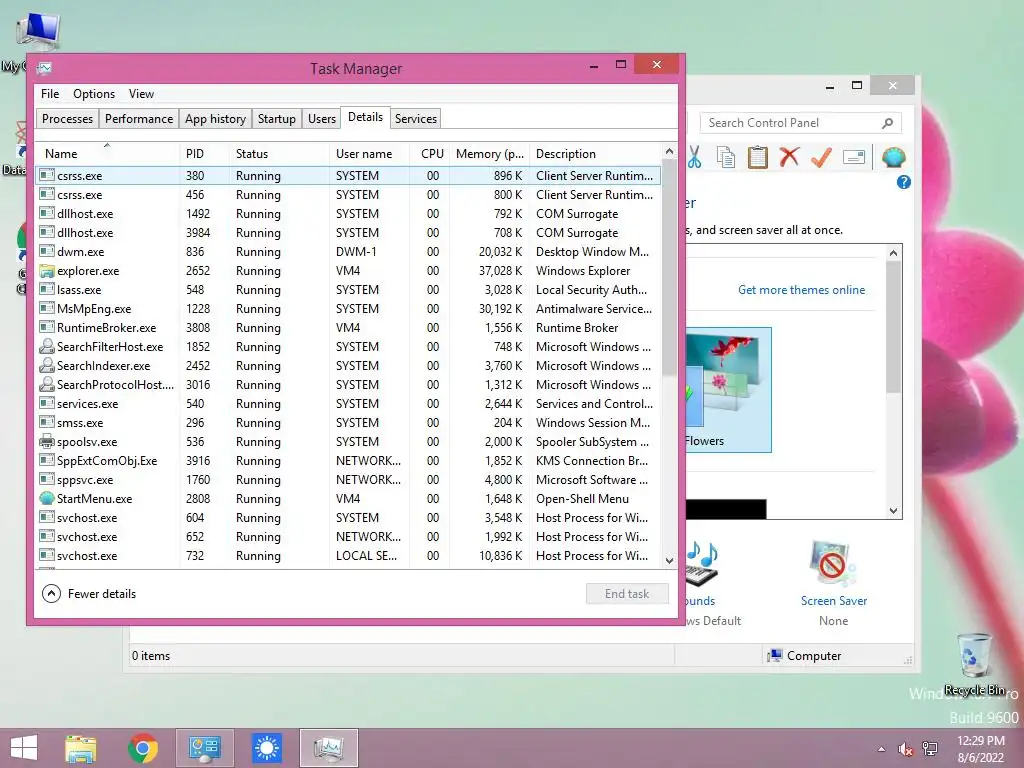Open Get more themes online link
This screenshot has width=1024, height=768.
801,290
